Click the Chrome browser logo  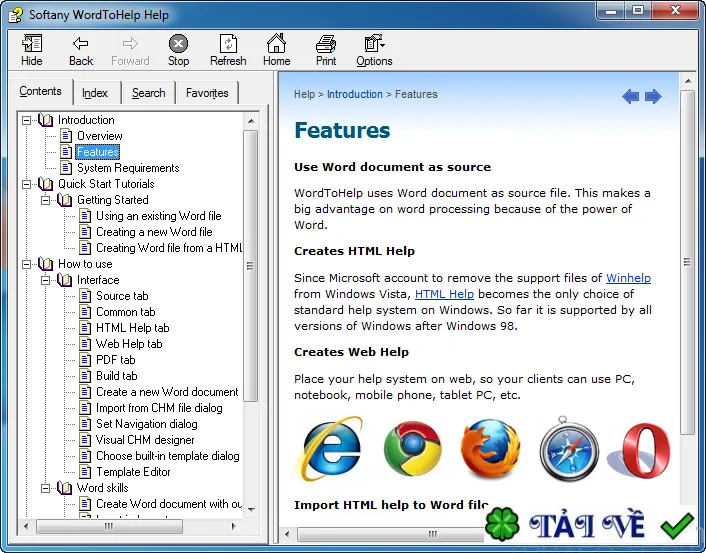[x=412, y=449]
